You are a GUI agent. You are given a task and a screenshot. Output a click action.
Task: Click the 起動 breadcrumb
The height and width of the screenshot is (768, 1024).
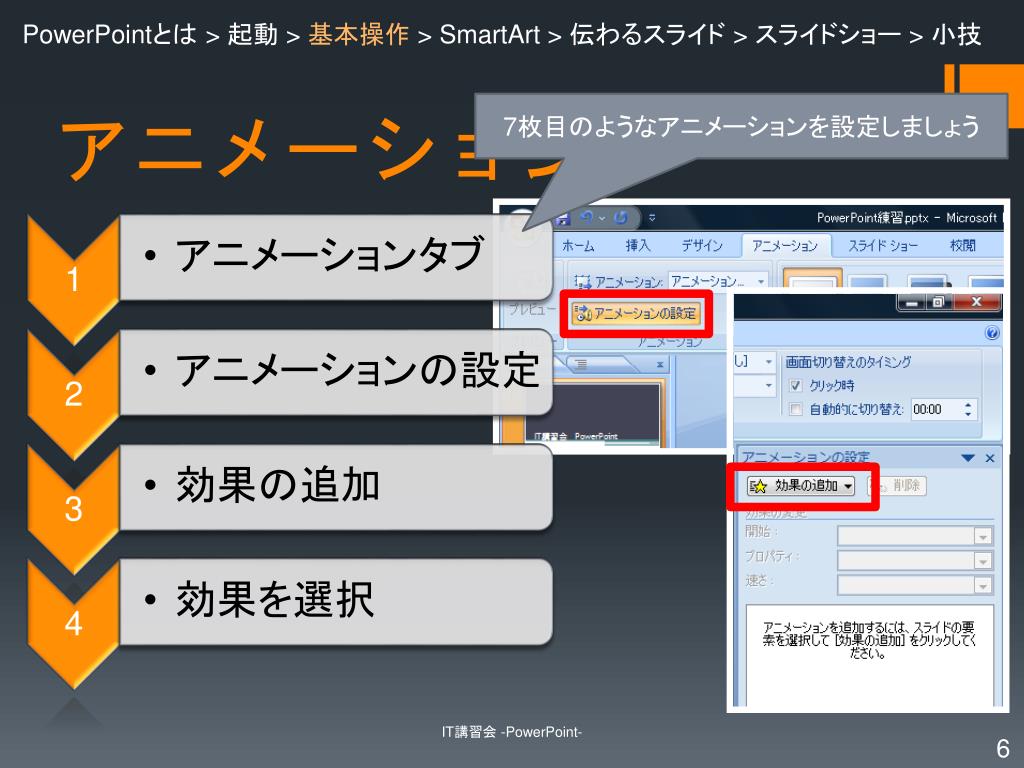[253, 34]
